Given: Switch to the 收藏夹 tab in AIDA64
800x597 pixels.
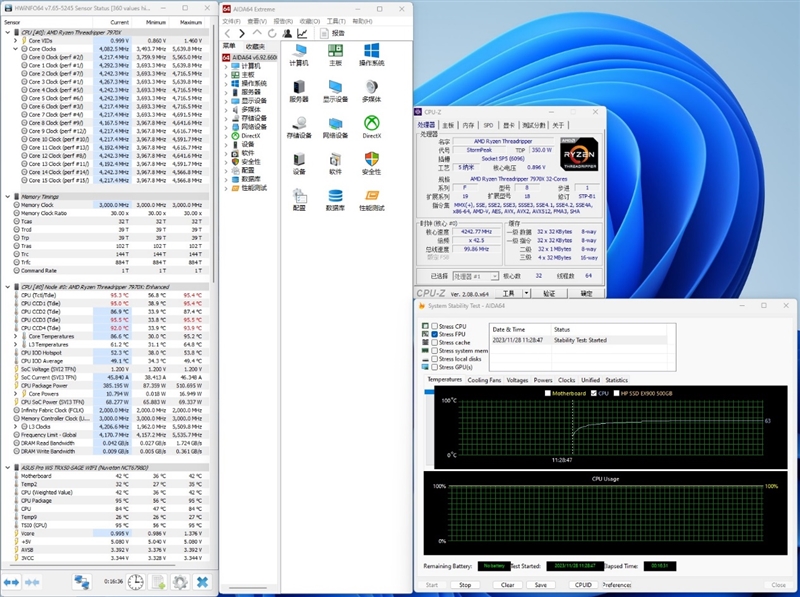Looking at the screenshot, I should coord(255,46).
